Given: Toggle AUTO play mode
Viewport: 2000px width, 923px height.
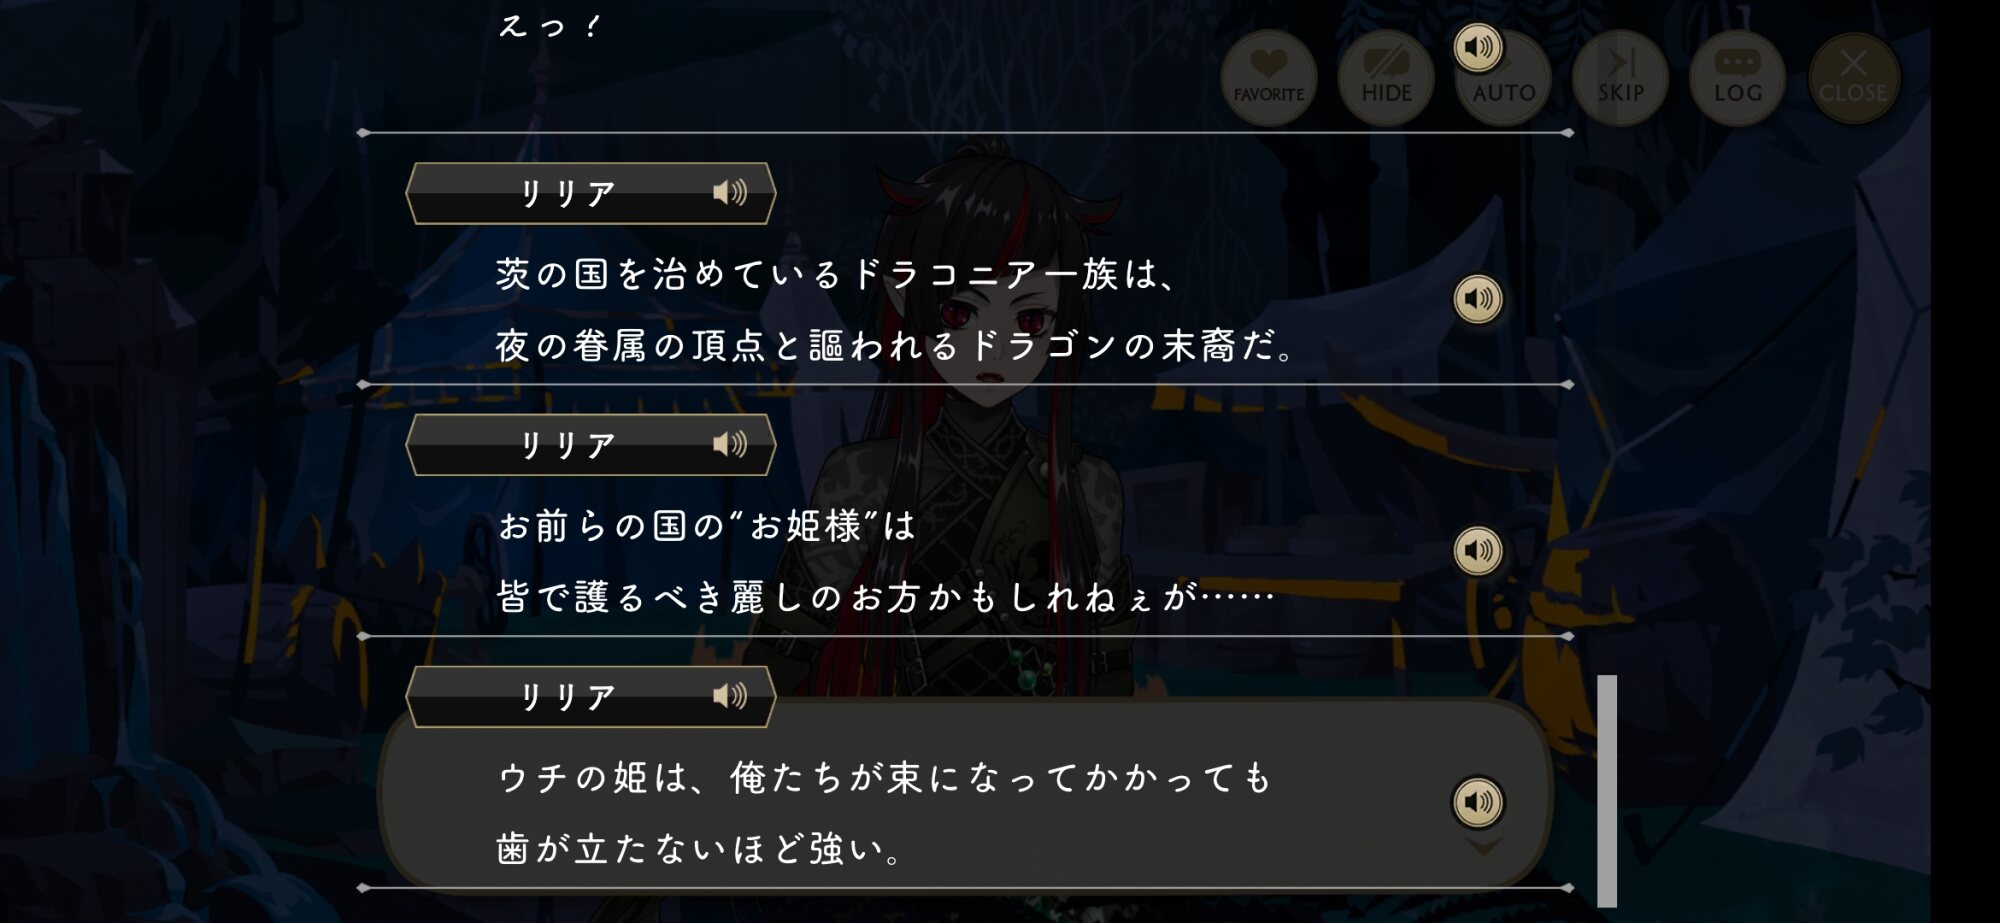Looking at the screenshot, I should pyautogui.click(x=1504, y=80).
